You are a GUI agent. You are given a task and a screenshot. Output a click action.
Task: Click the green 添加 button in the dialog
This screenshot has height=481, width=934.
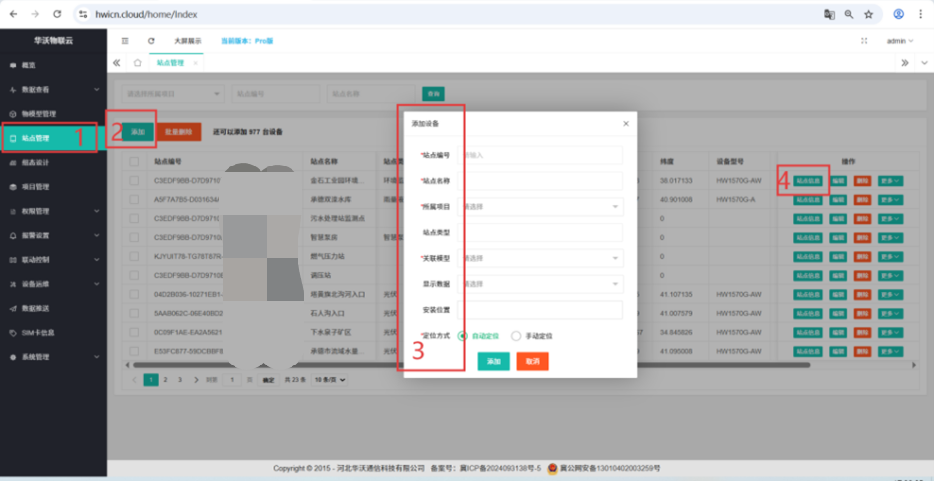click(x=493, y=361)
